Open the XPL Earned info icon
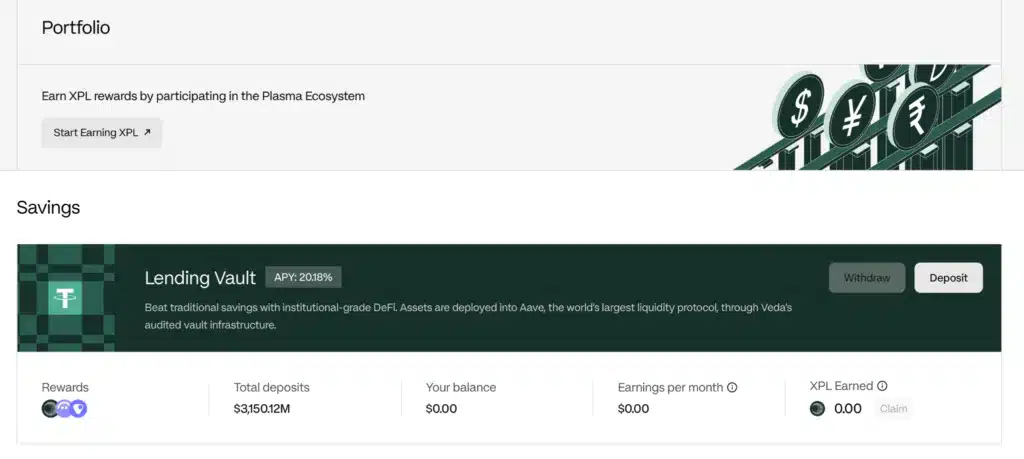This screenshot has height=459, width=1024. pyautogui.click(x=882, y=386)
